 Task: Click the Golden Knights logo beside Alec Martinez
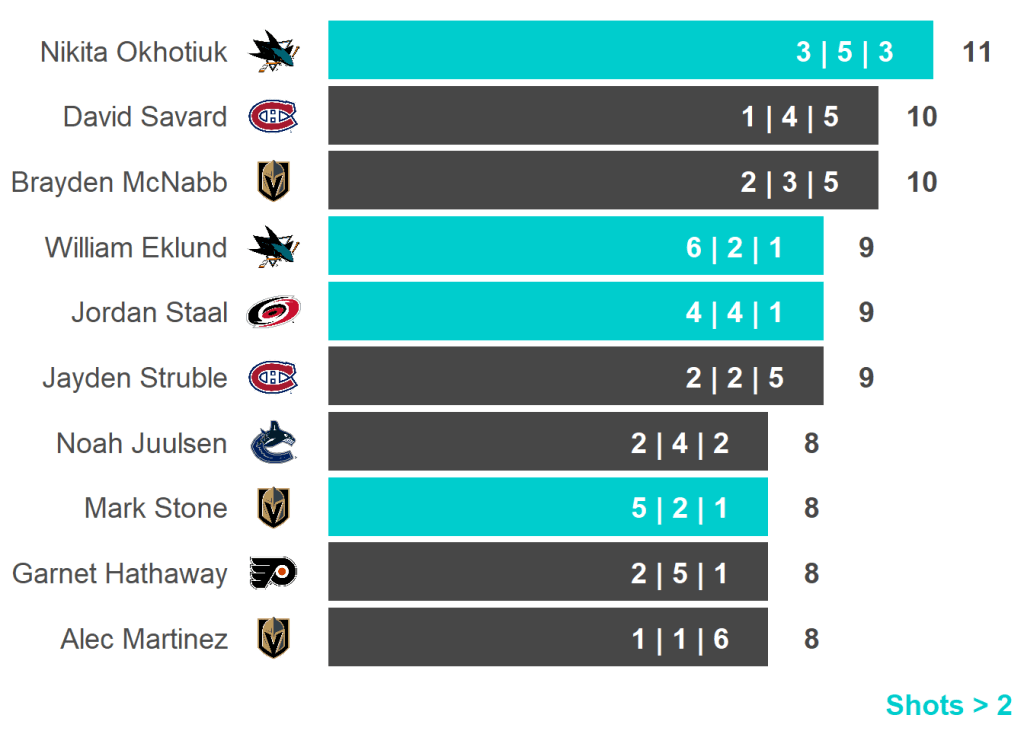pos(273,638)
